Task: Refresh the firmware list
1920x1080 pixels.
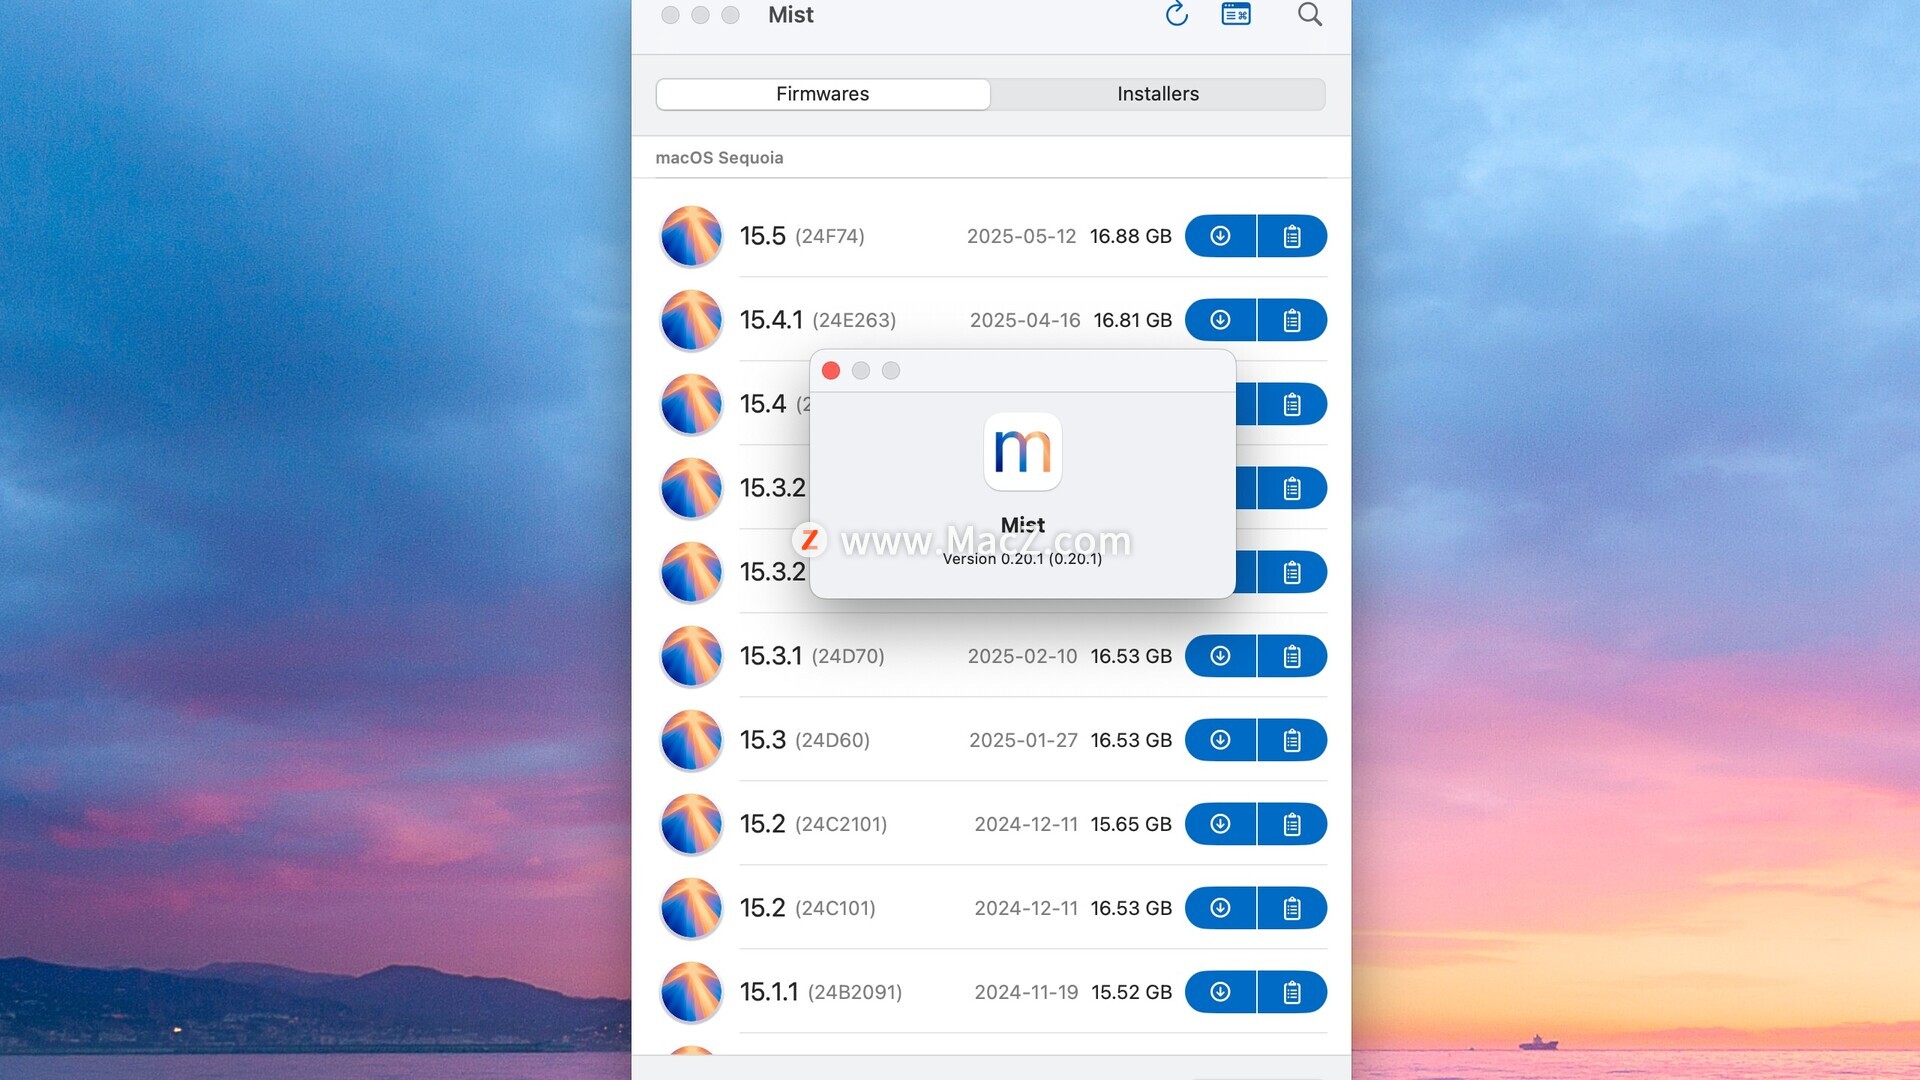Action: tap(1177, 14)
